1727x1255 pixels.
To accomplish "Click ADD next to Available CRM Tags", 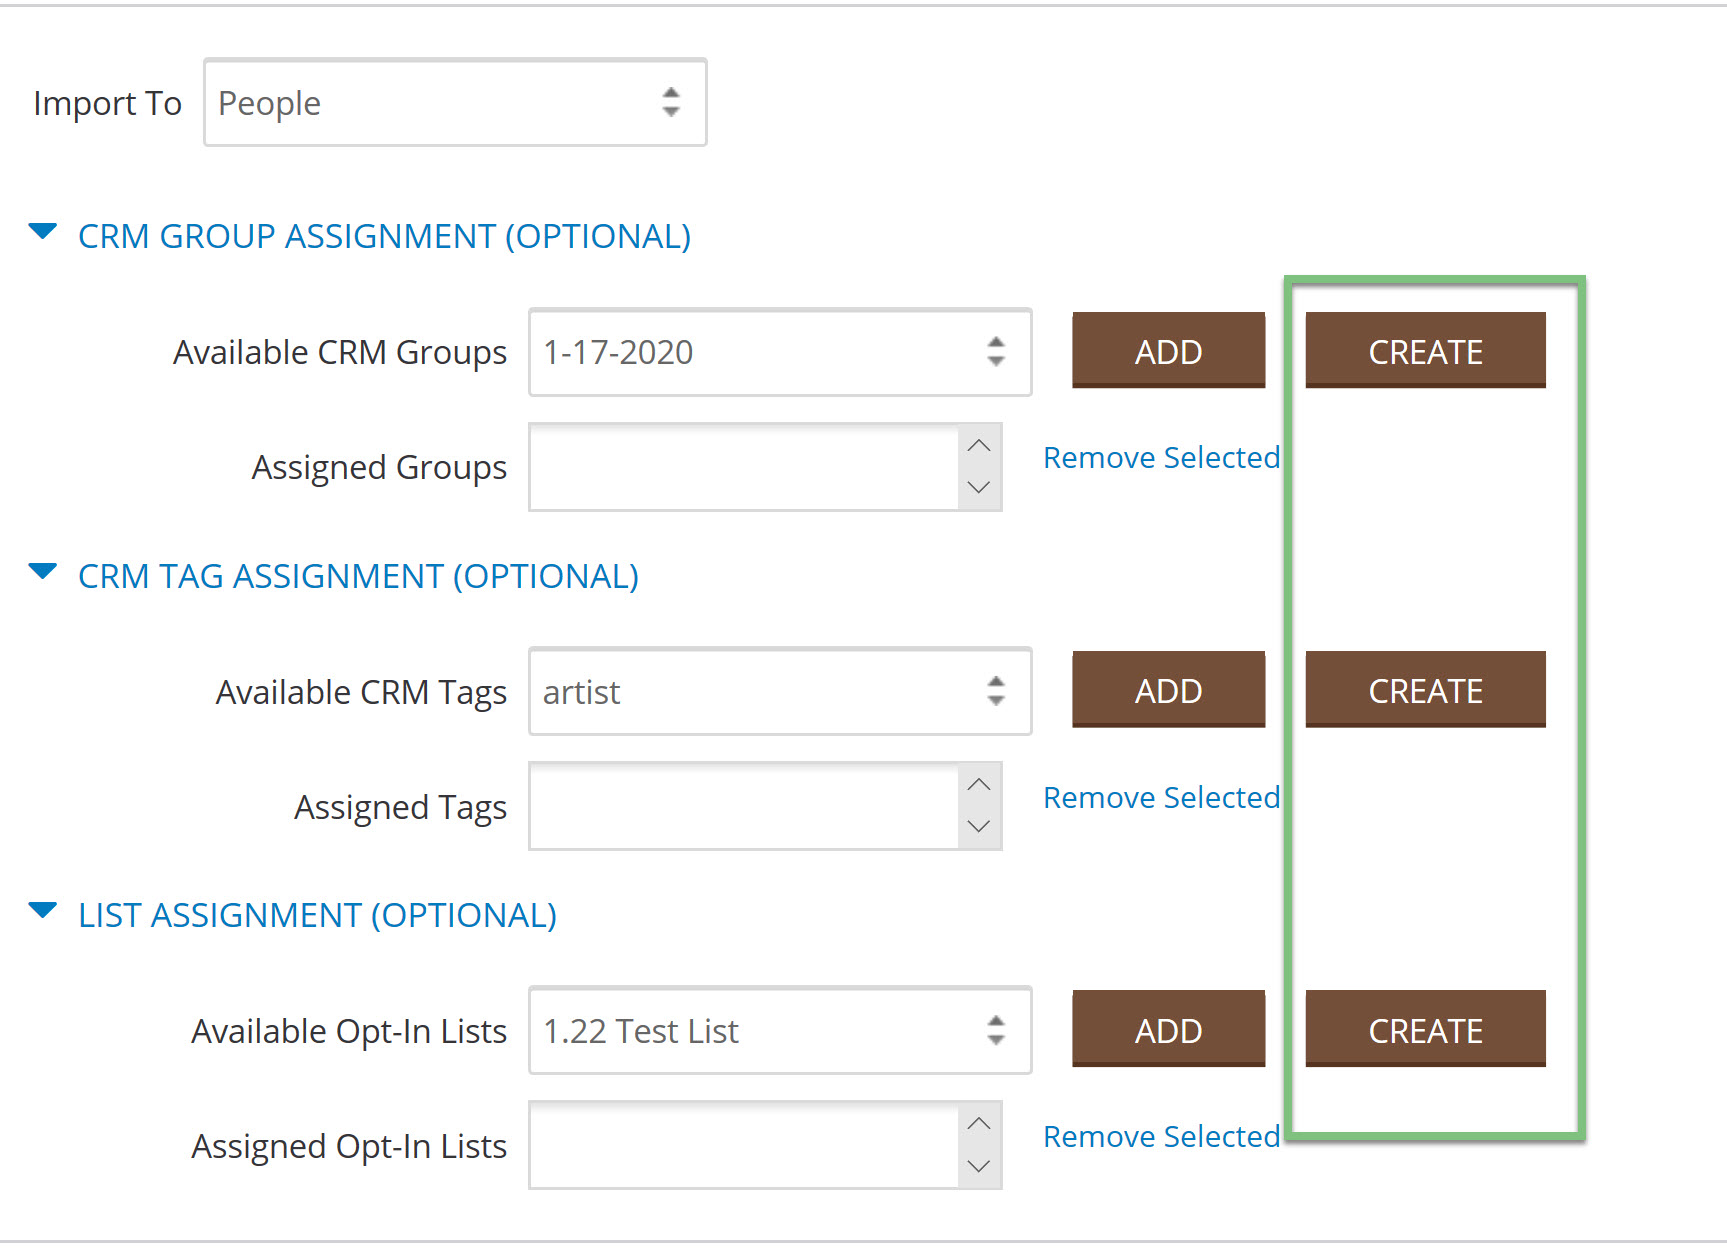I will pos(1169,690).
